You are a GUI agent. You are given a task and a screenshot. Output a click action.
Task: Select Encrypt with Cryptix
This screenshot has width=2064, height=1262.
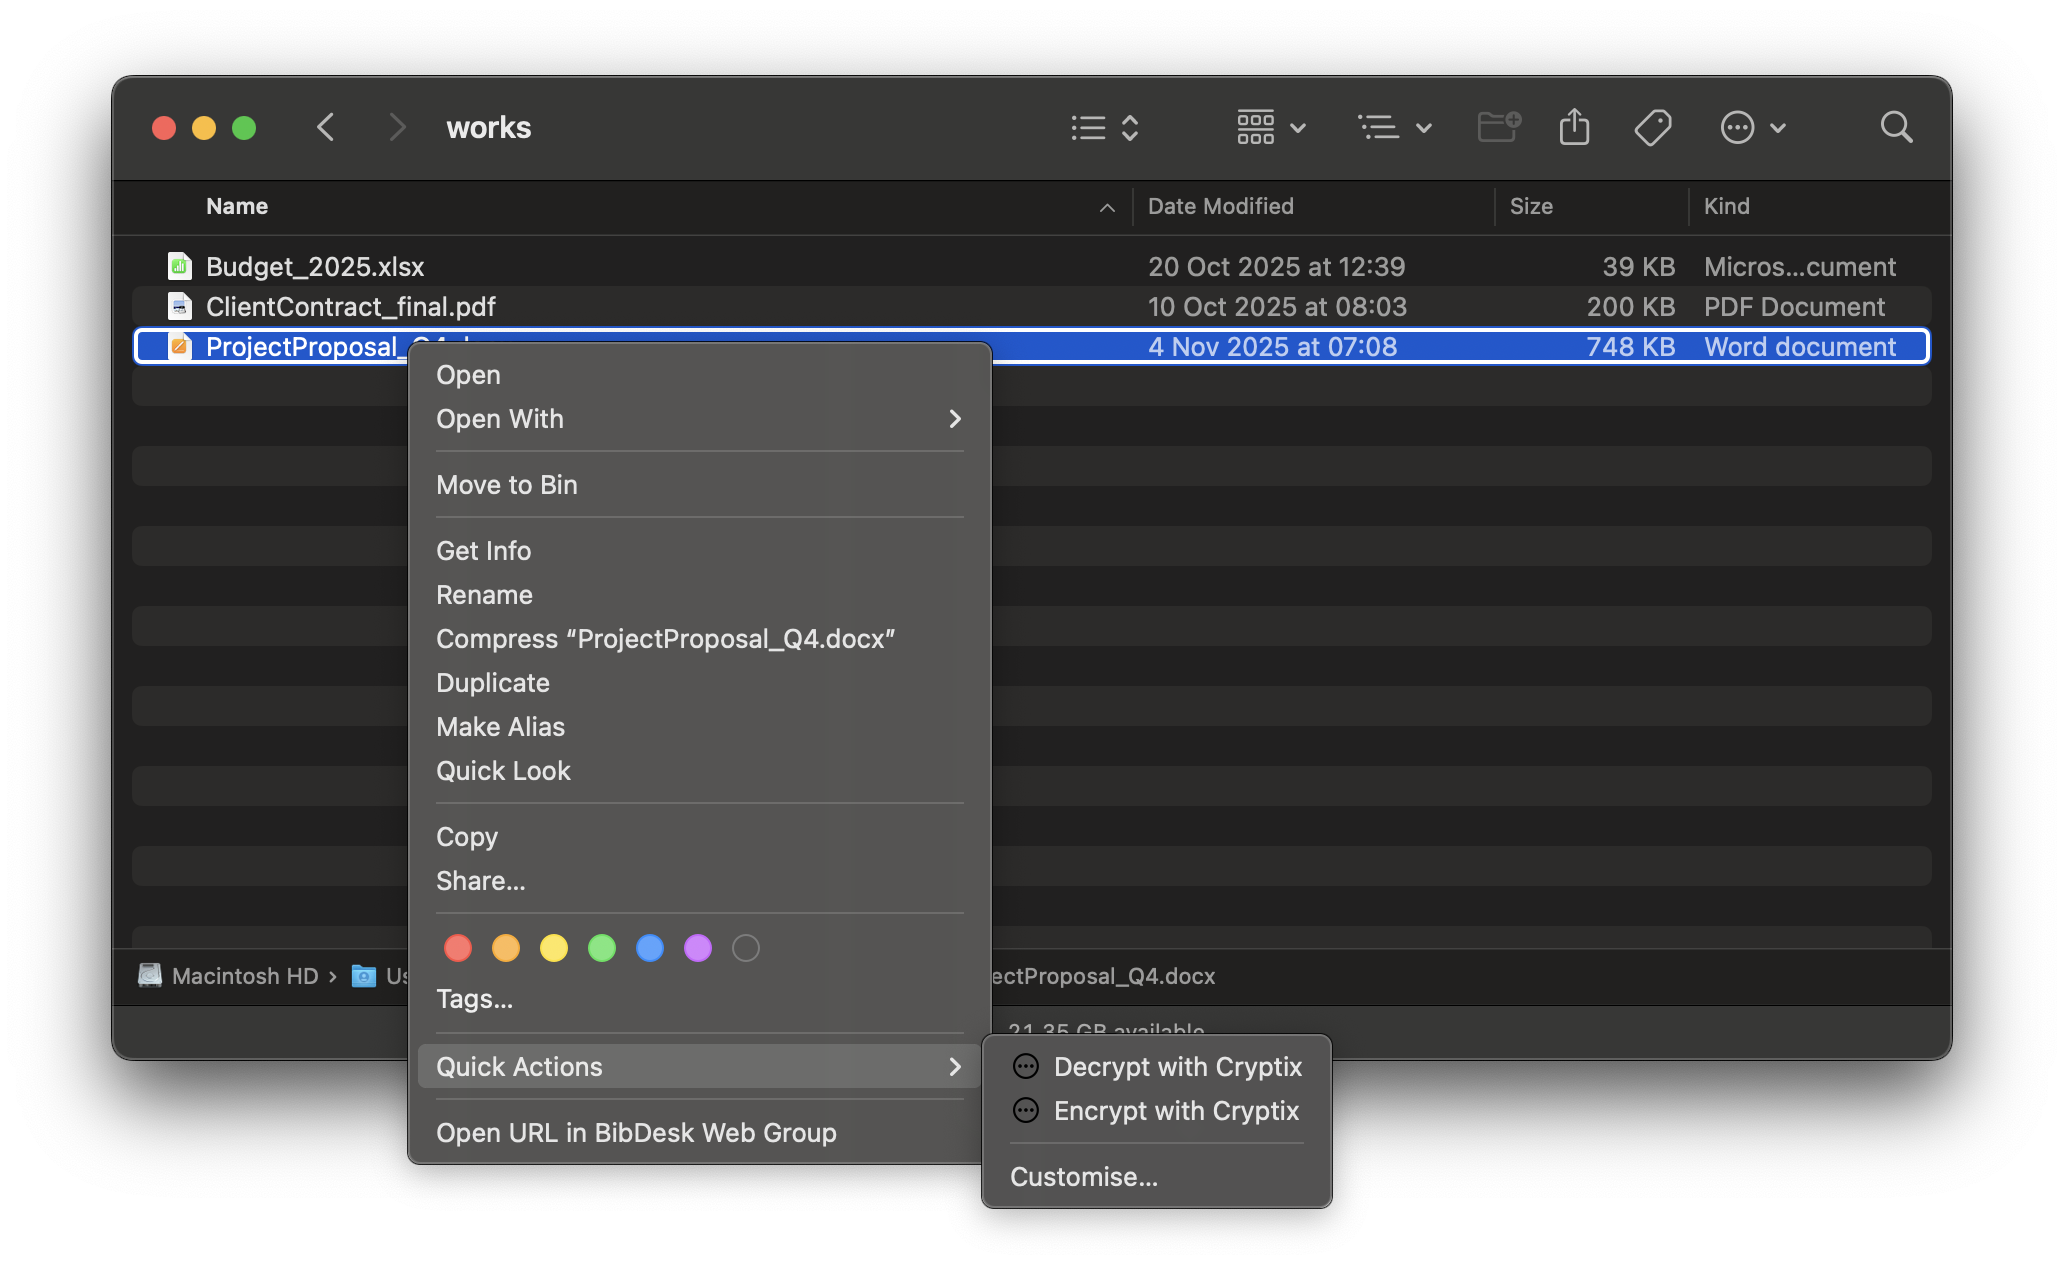point(1176,1110)
